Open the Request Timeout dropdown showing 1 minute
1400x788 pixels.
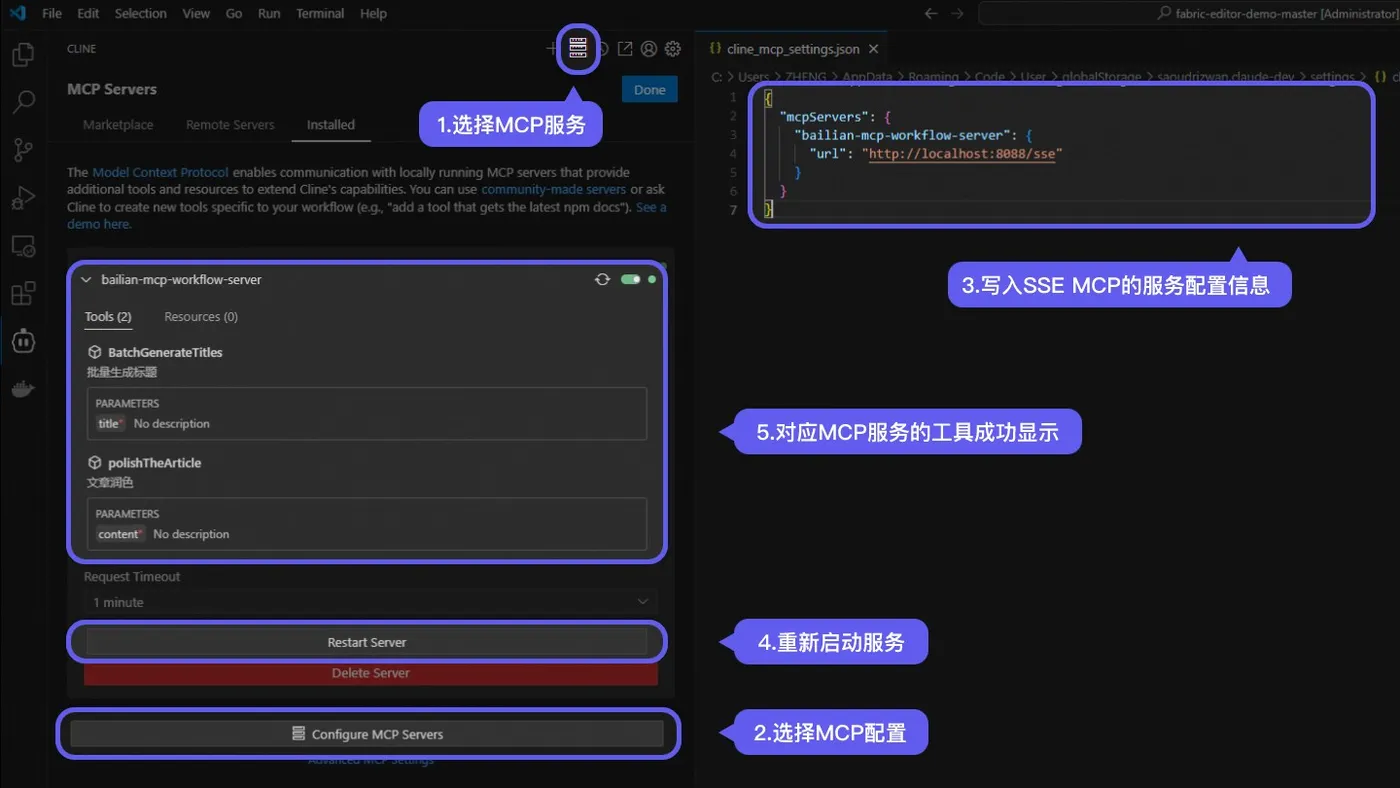[370, 602]
